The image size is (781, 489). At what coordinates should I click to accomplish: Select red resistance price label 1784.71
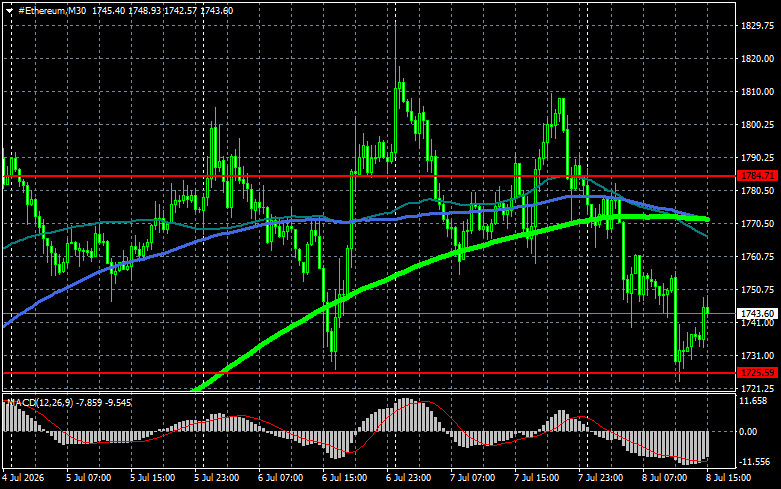(x=757, y=176)
